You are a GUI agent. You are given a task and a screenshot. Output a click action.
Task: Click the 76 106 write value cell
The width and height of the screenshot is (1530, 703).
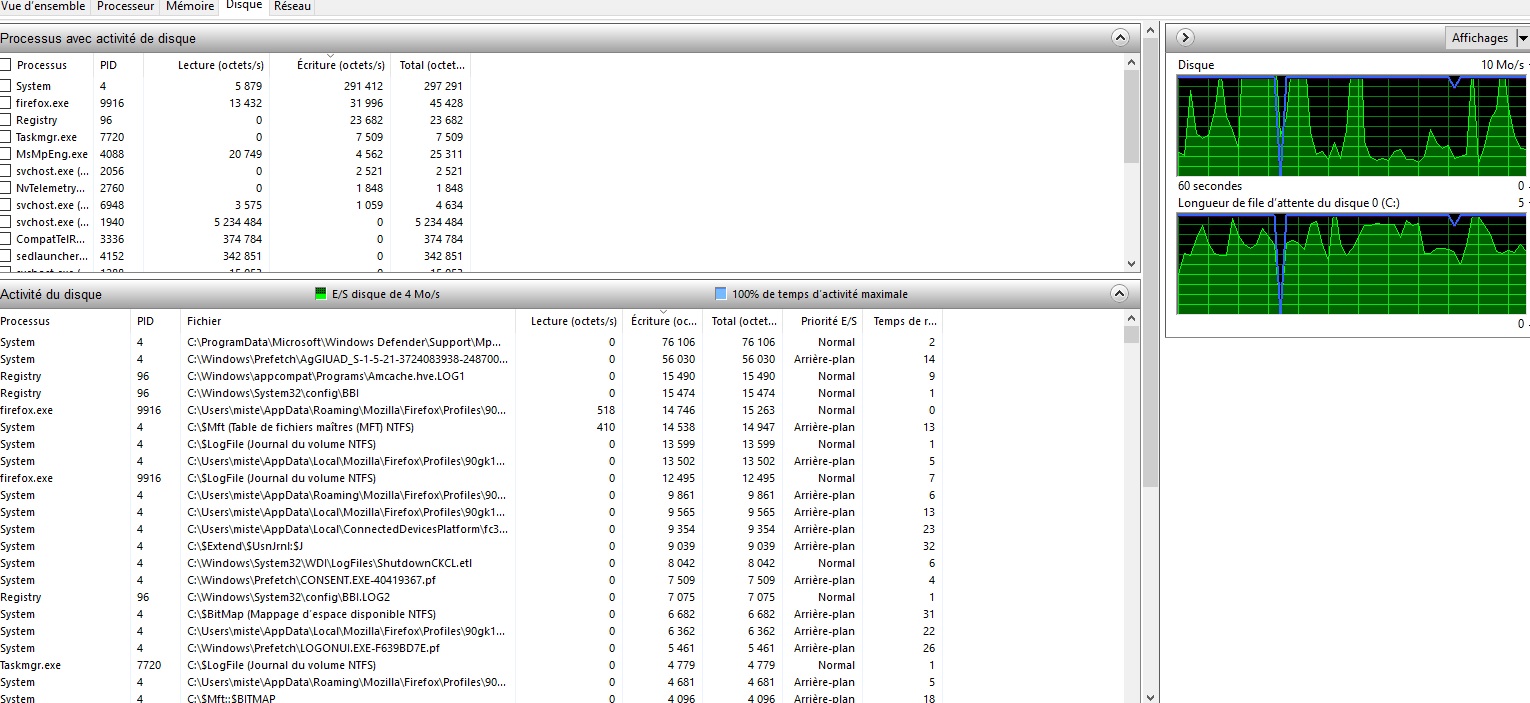tap(677, 342)
